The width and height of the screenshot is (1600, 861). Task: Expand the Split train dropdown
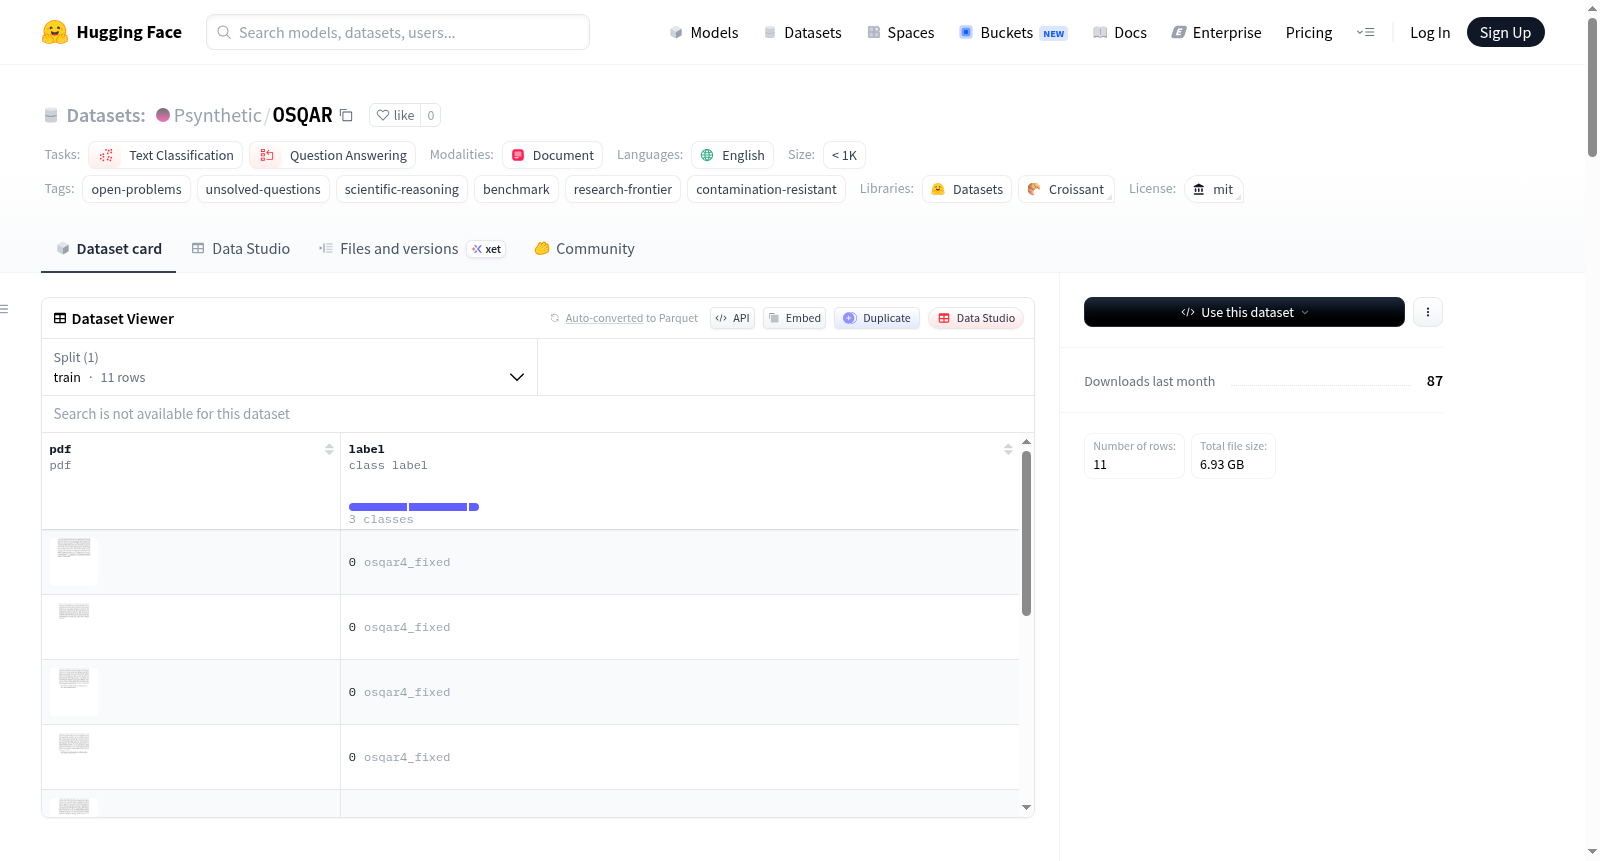tap(289, 367)
